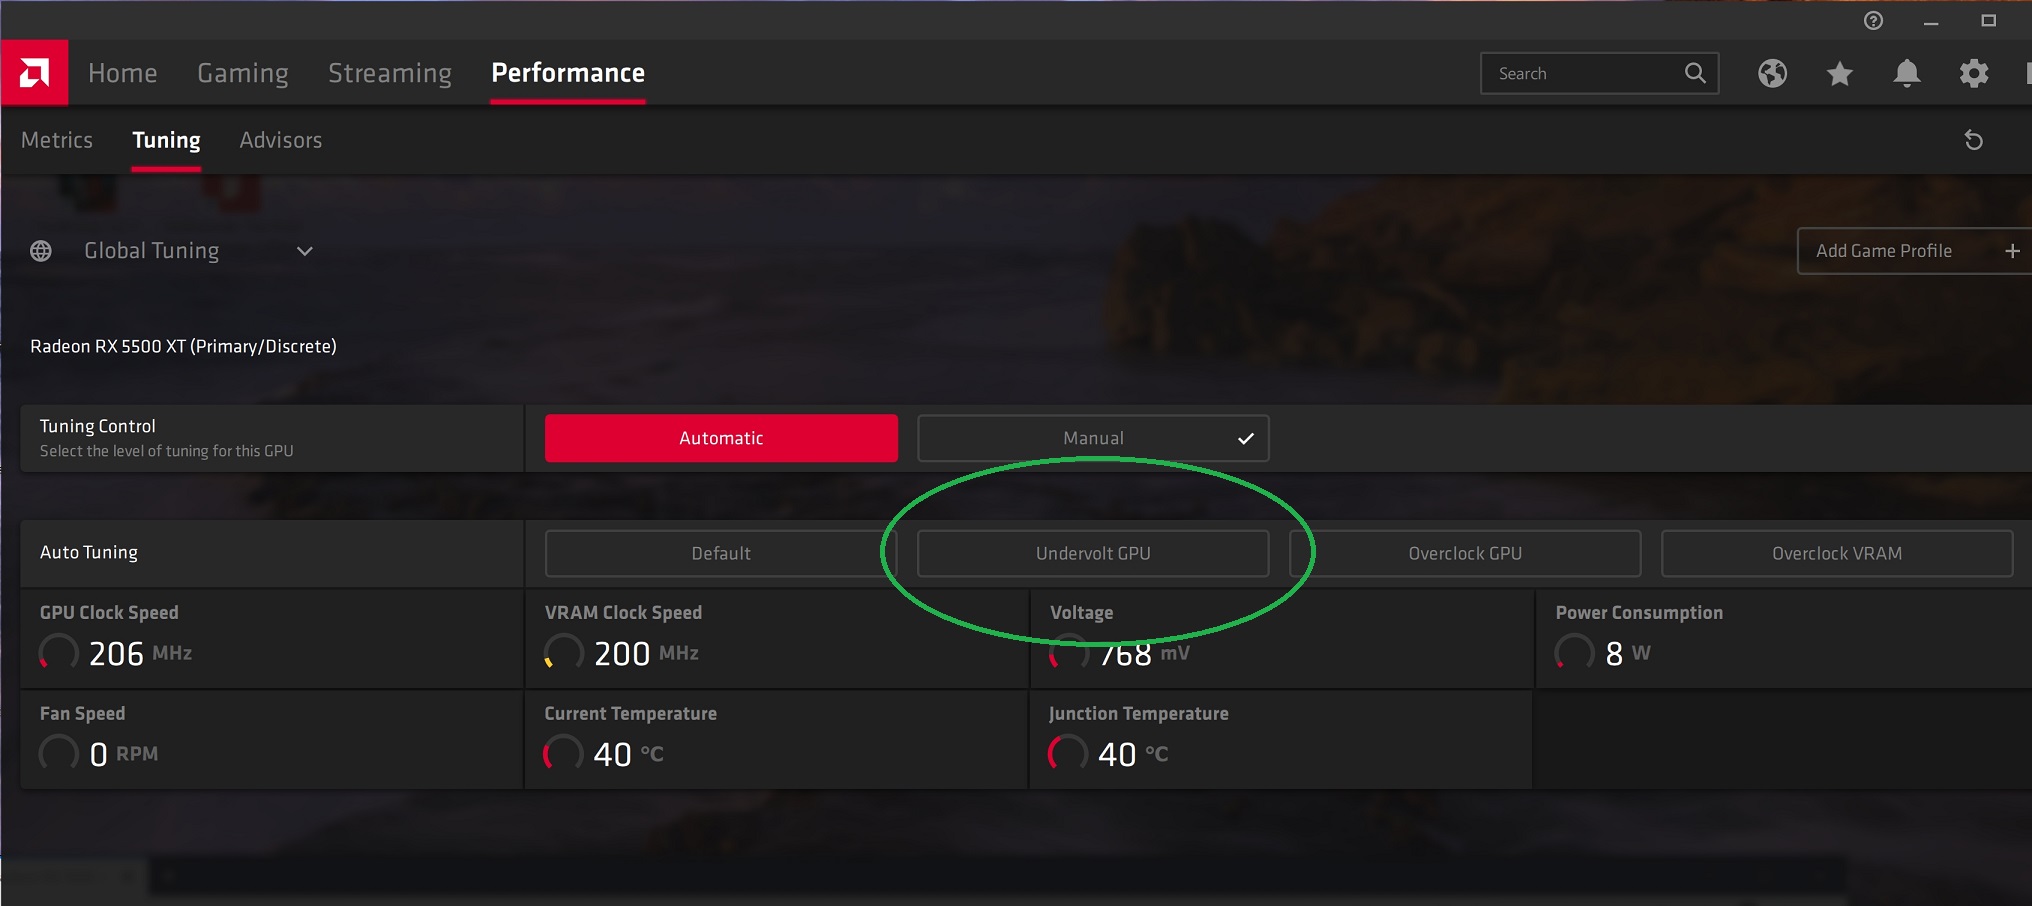This screenshot has width=2032, height=906.
Task: Click the Voltage label
Action: pyautogui.click(x=1081, y=612)
